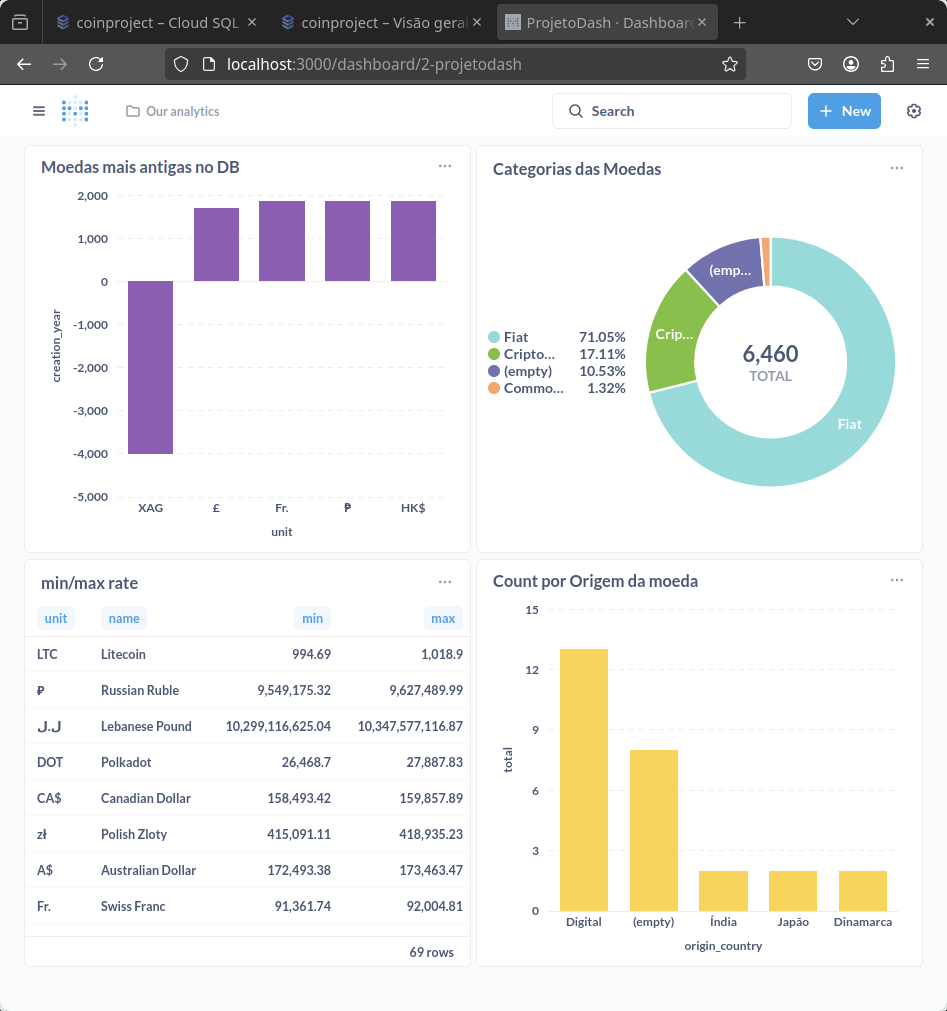Open the Pocket save icon

(x=815, y=64)
